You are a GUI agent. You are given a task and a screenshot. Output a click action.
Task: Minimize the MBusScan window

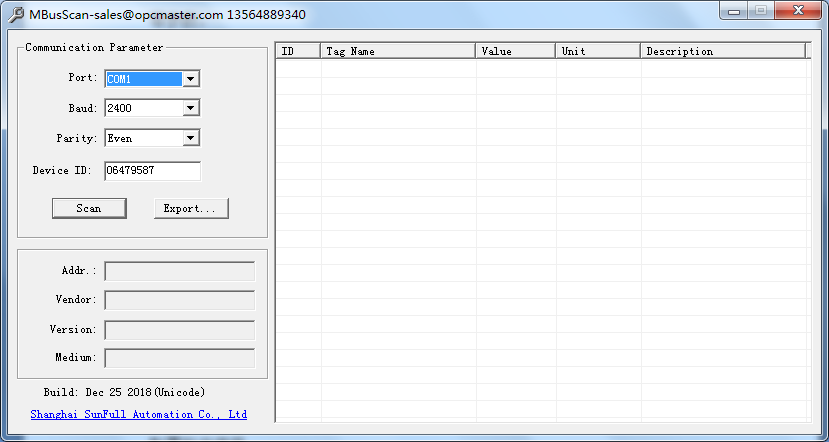(x=734, y=11)
